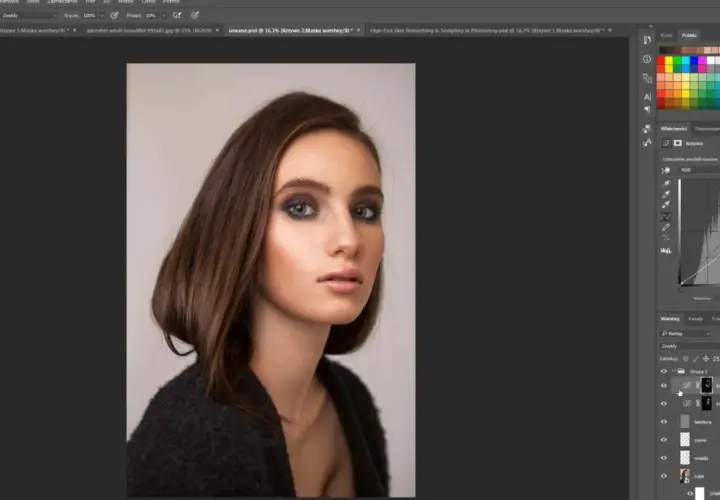The image size is (720, 500).
Task: Click the smooth curve values icon
Action: (x=666, y=238)
